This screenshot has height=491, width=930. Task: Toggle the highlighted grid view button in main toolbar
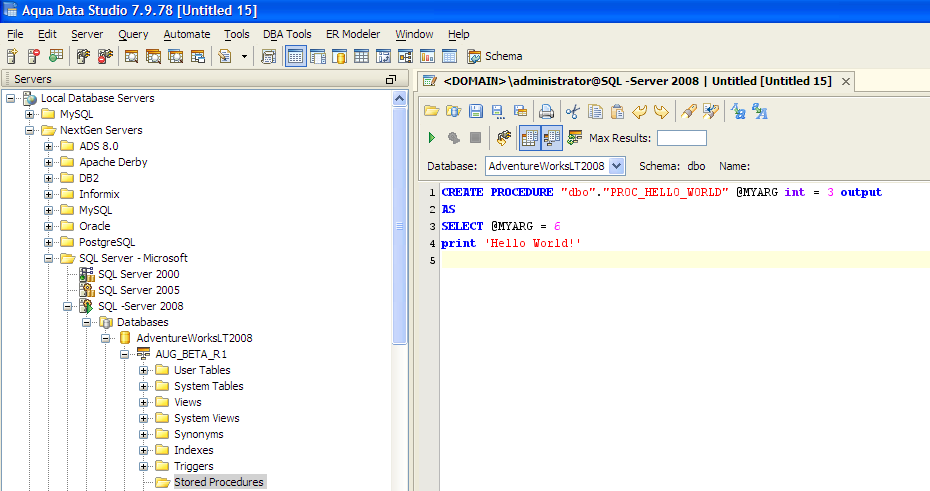[295, 56]
